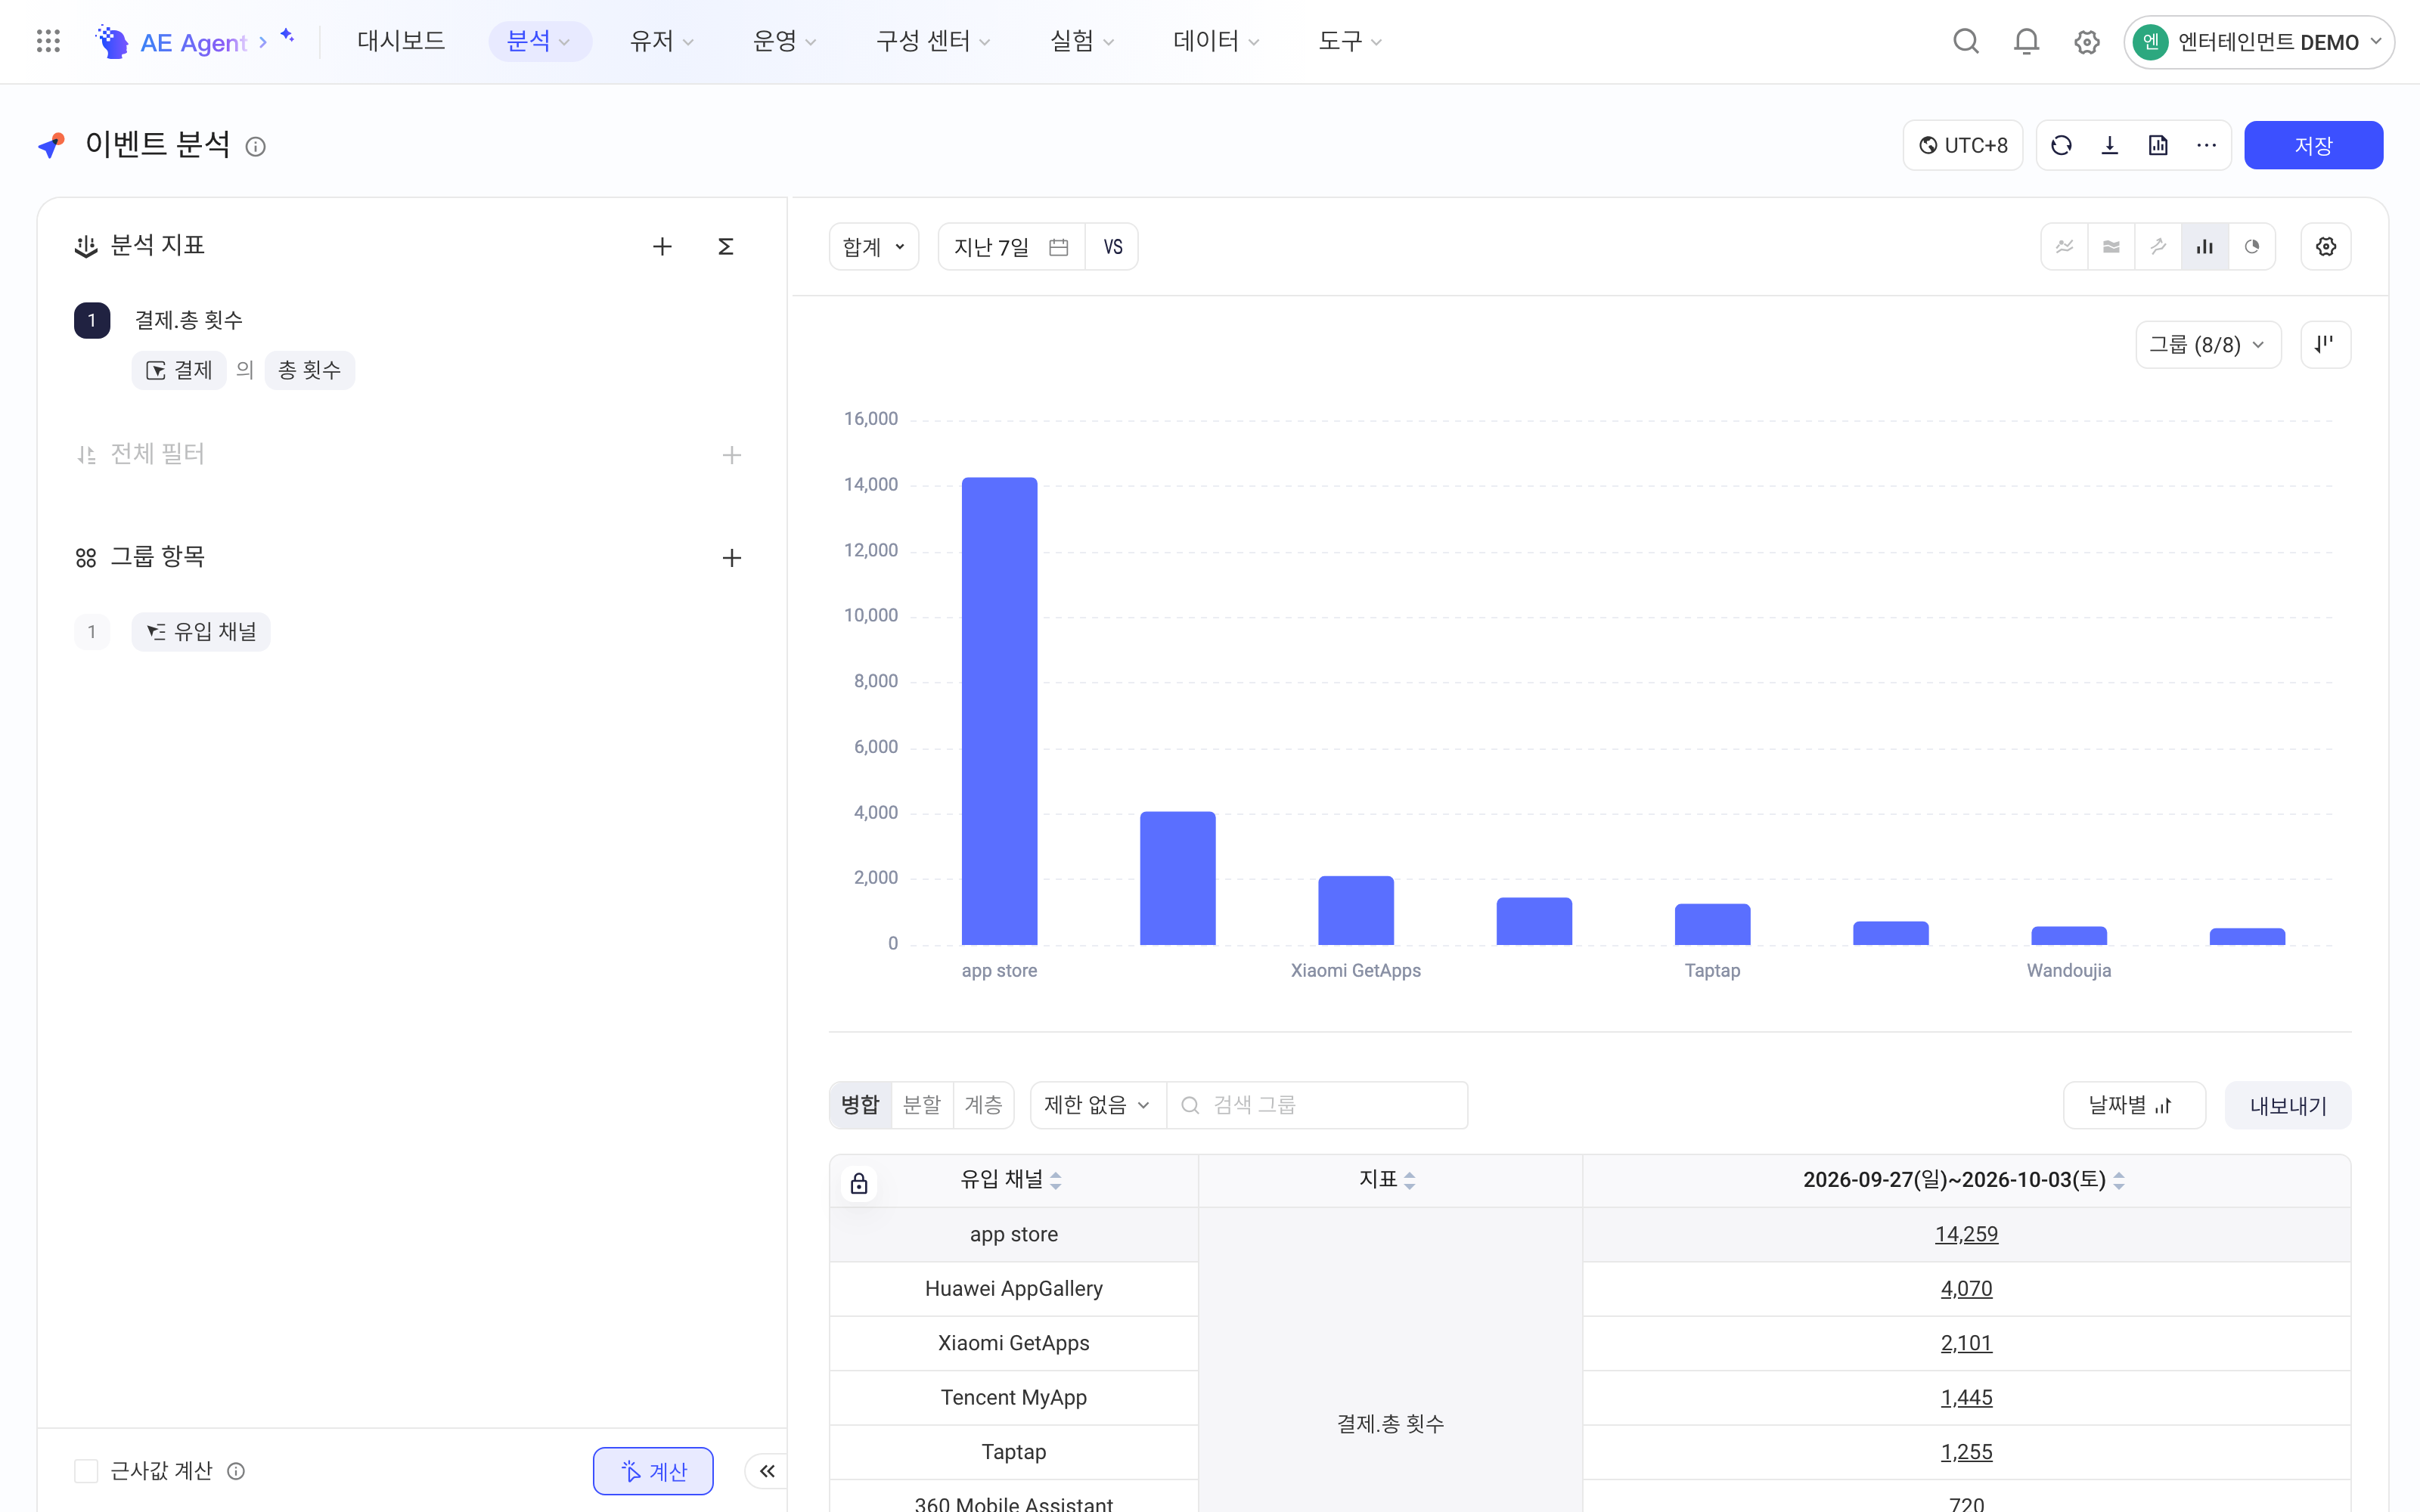2420x1512 pixels.
Task: Switch to pie chart view
Action: point(2252,247)
